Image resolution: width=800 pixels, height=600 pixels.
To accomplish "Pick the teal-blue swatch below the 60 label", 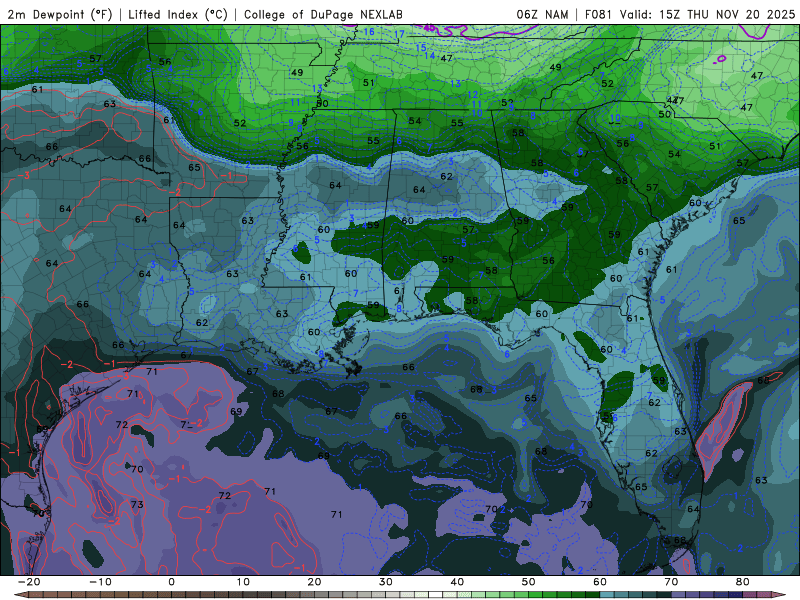I will pyautogui.click(x=607, y=595).
